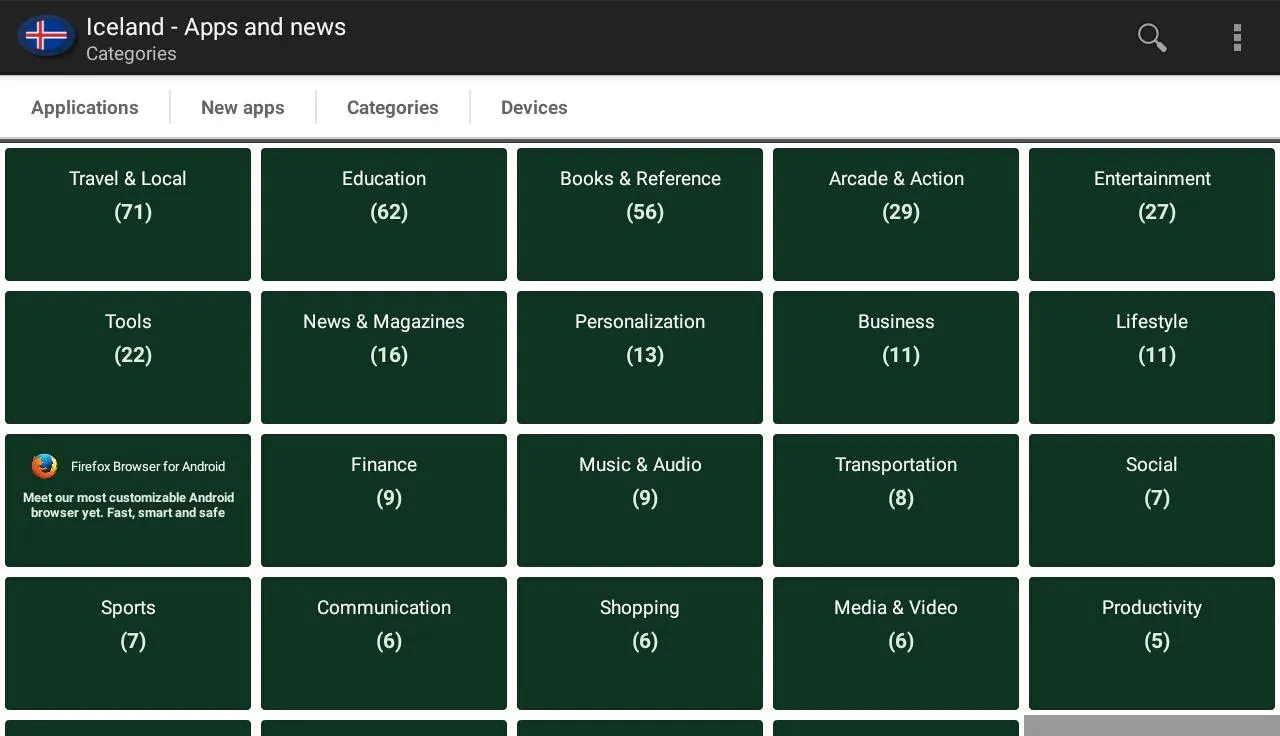Open the Productivity category tile
1280x736 pixels.
(x=1152, y=643)
